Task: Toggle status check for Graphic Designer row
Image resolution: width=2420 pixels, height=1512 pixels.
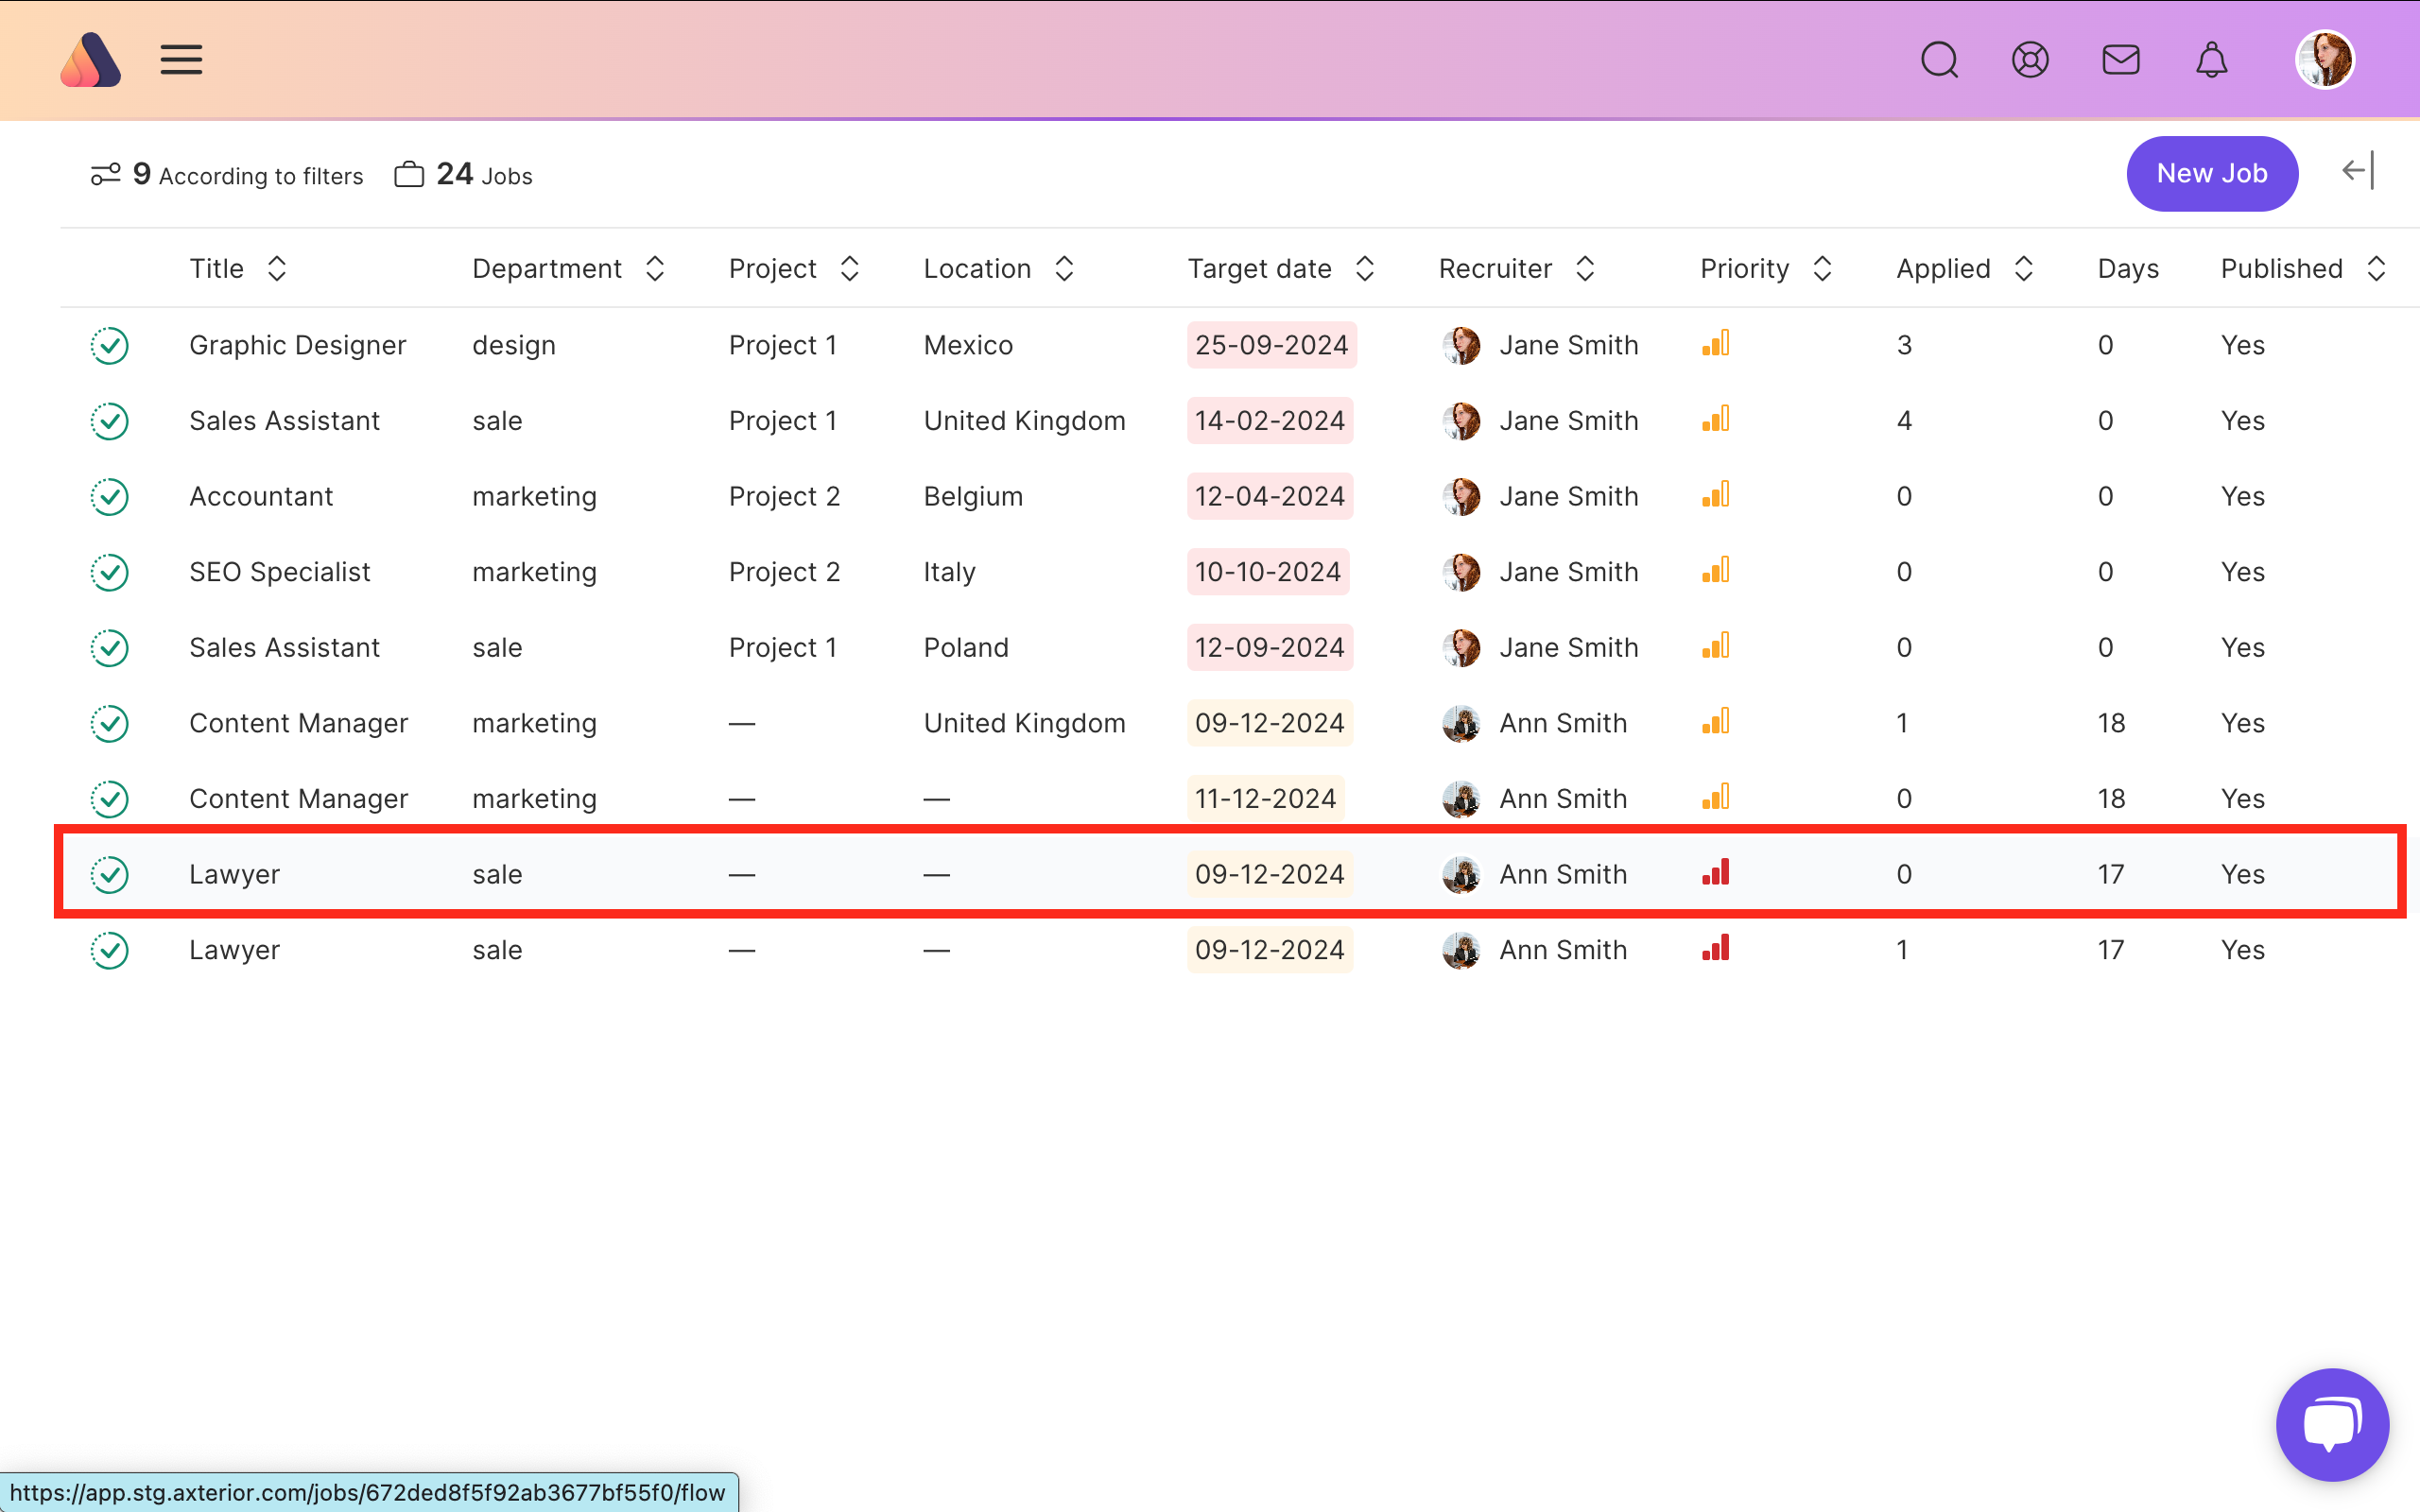Action: tap(110, 346)
